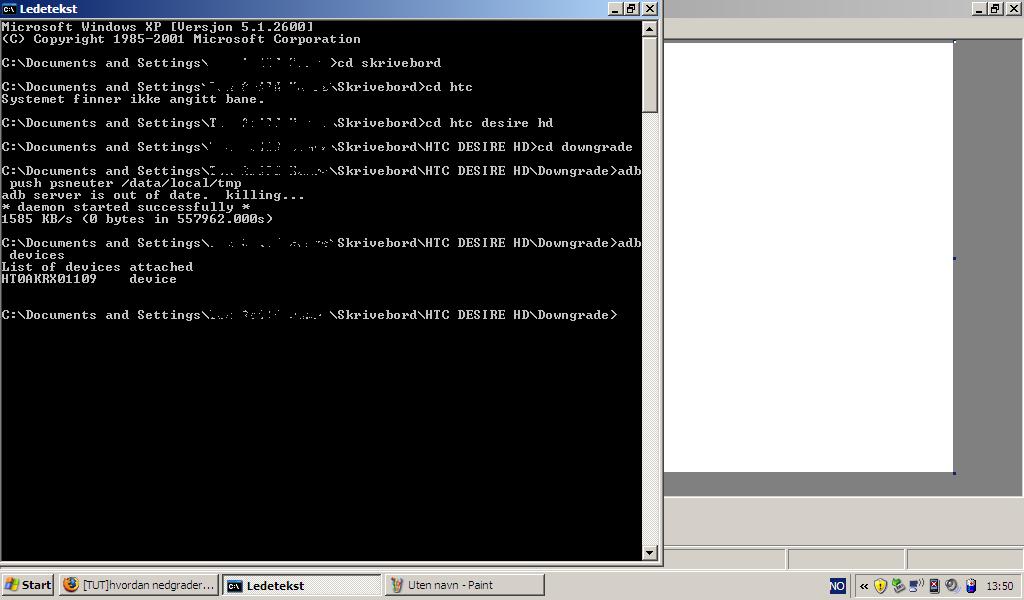Click the 'adb server is out of date' line
Image resolution: width=1024 pixels, height=600 pixels.
pyautogui.click(x=153, y=195)
